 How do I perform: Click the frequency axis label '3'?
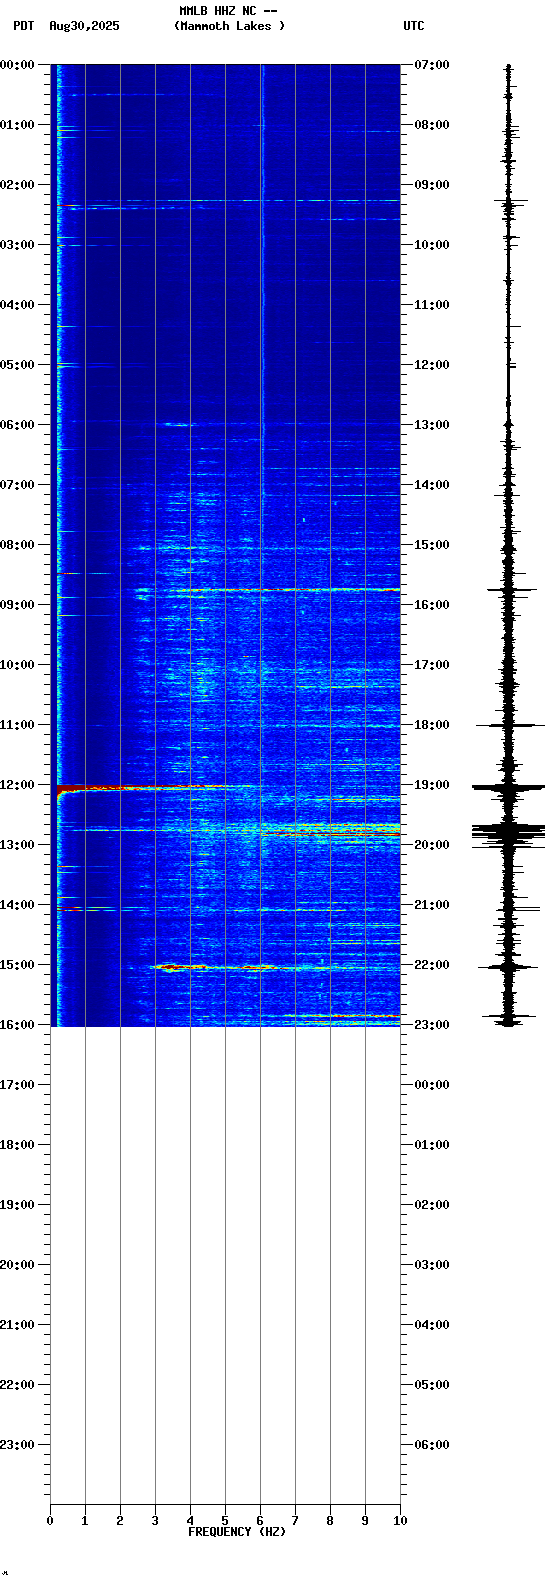pyautogui.click(x=155, y=1521)
